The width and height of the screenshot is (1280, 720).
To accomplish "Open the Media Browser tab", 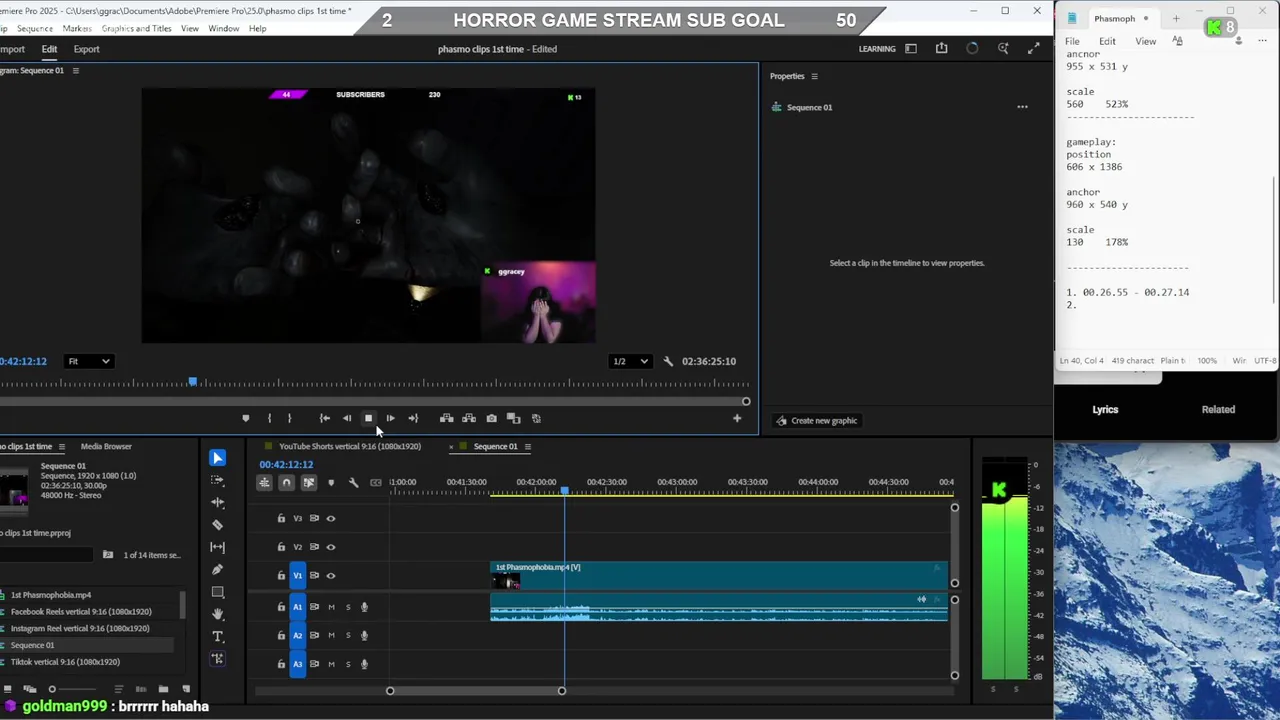I will tap(106, 447).
